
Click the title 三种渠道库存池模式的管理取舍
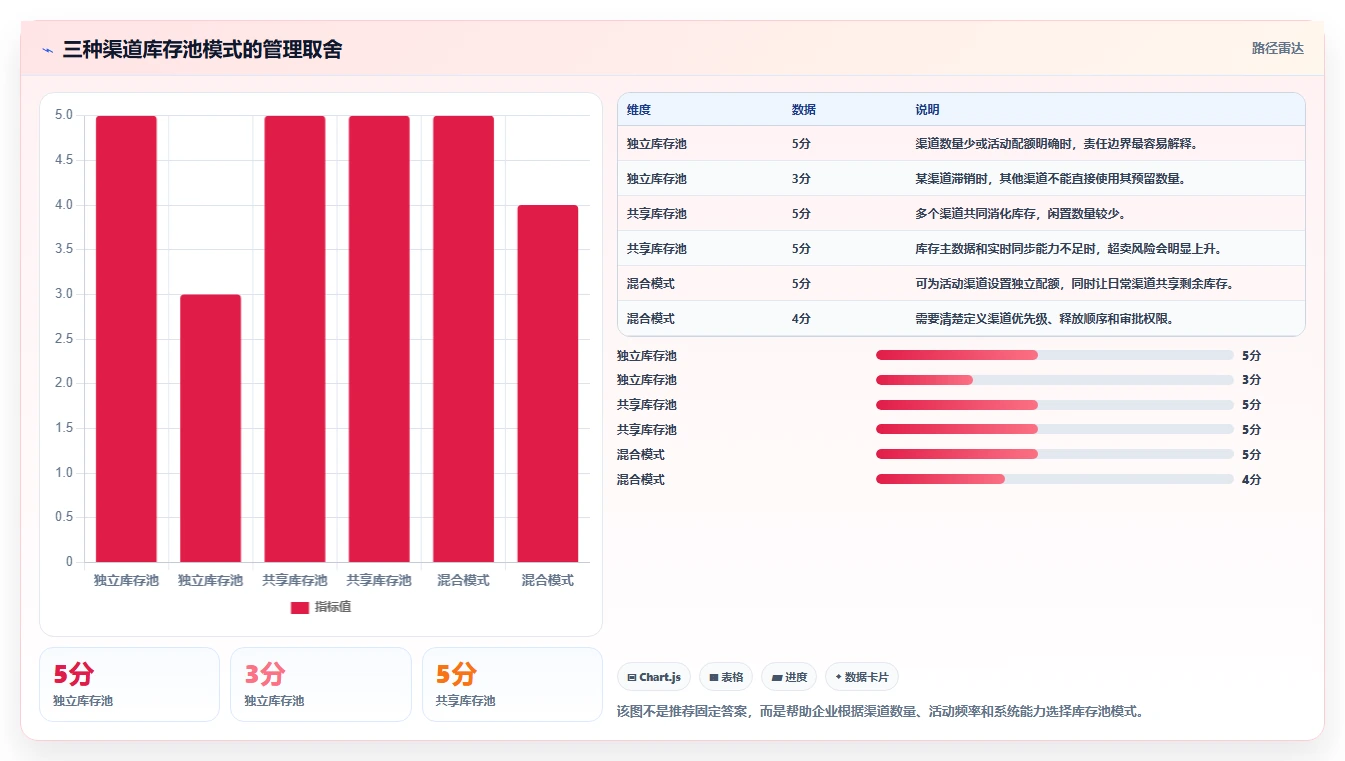[202, 50]
